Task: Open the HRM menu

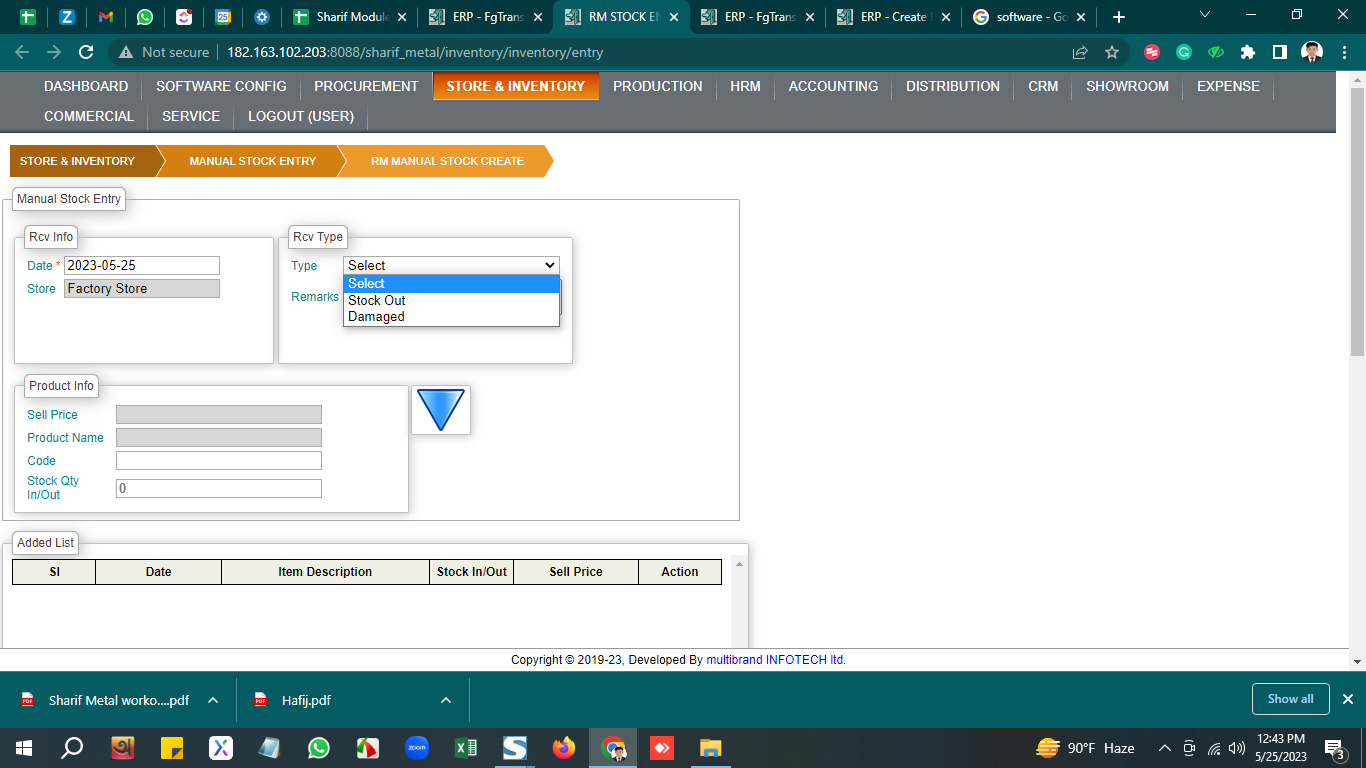Action: (745, 86)
